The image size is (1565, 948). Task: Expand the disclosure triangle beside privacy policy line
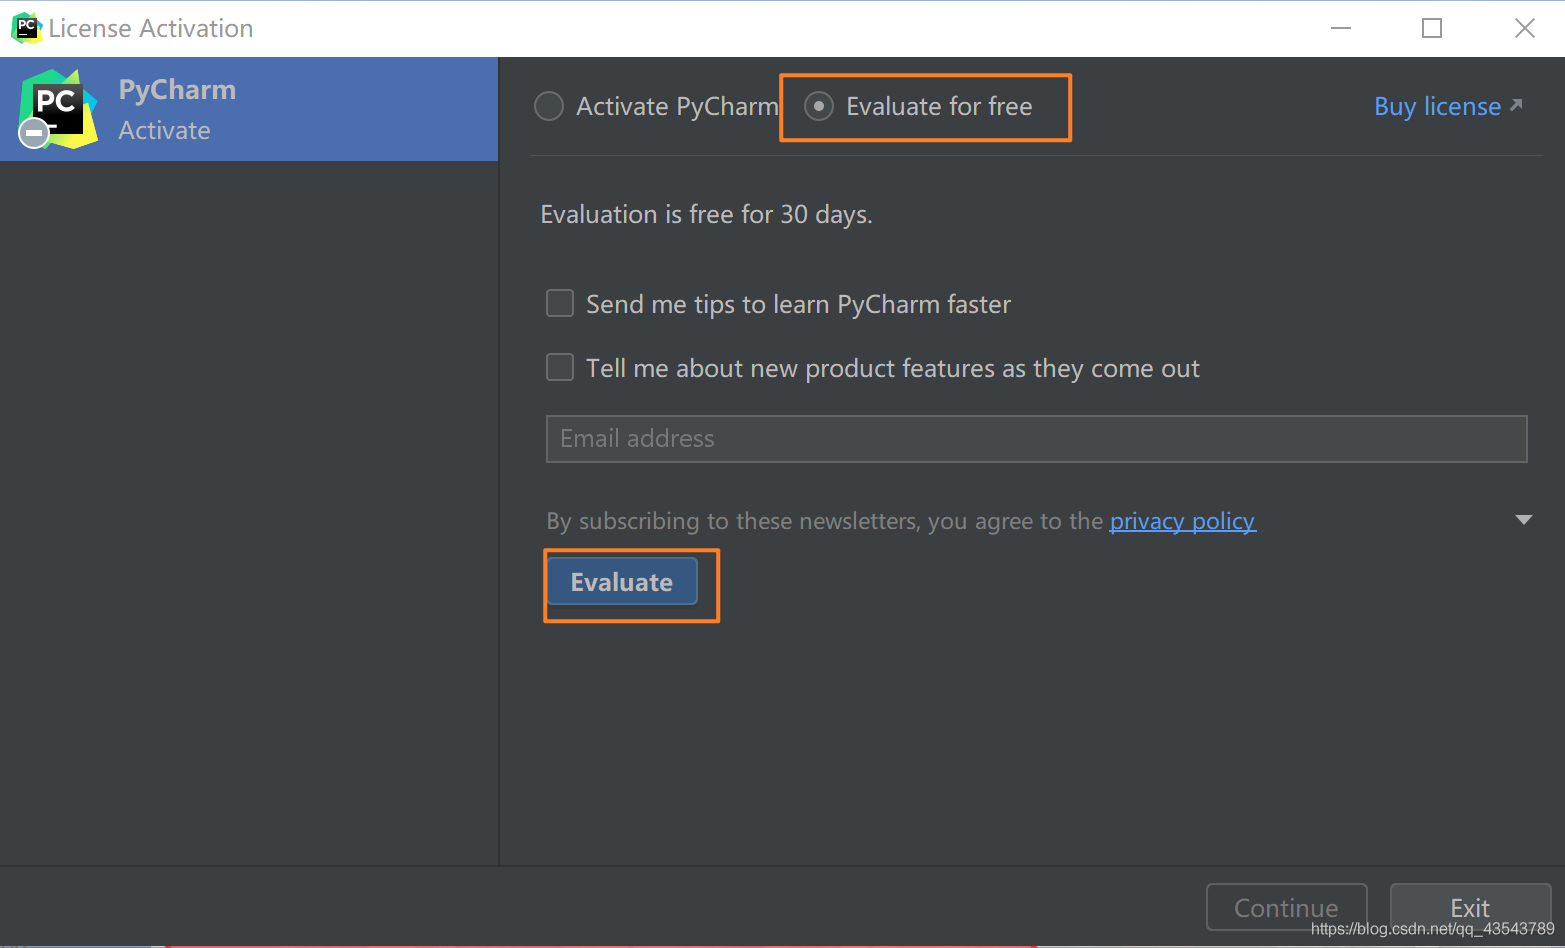pyautogui.click(x=1523, y=520)
